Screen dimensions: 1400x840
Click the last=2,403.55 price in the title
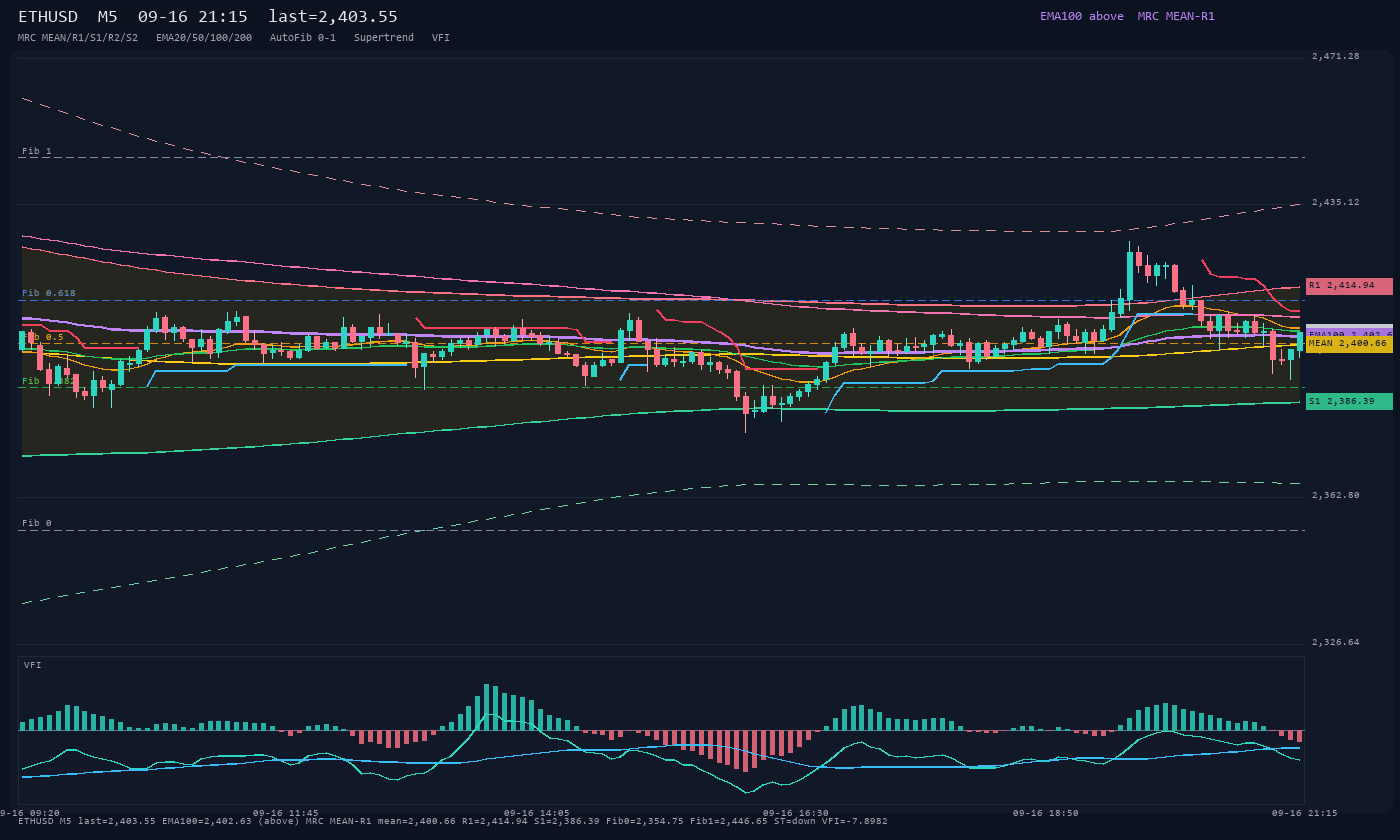click(333, 17)
